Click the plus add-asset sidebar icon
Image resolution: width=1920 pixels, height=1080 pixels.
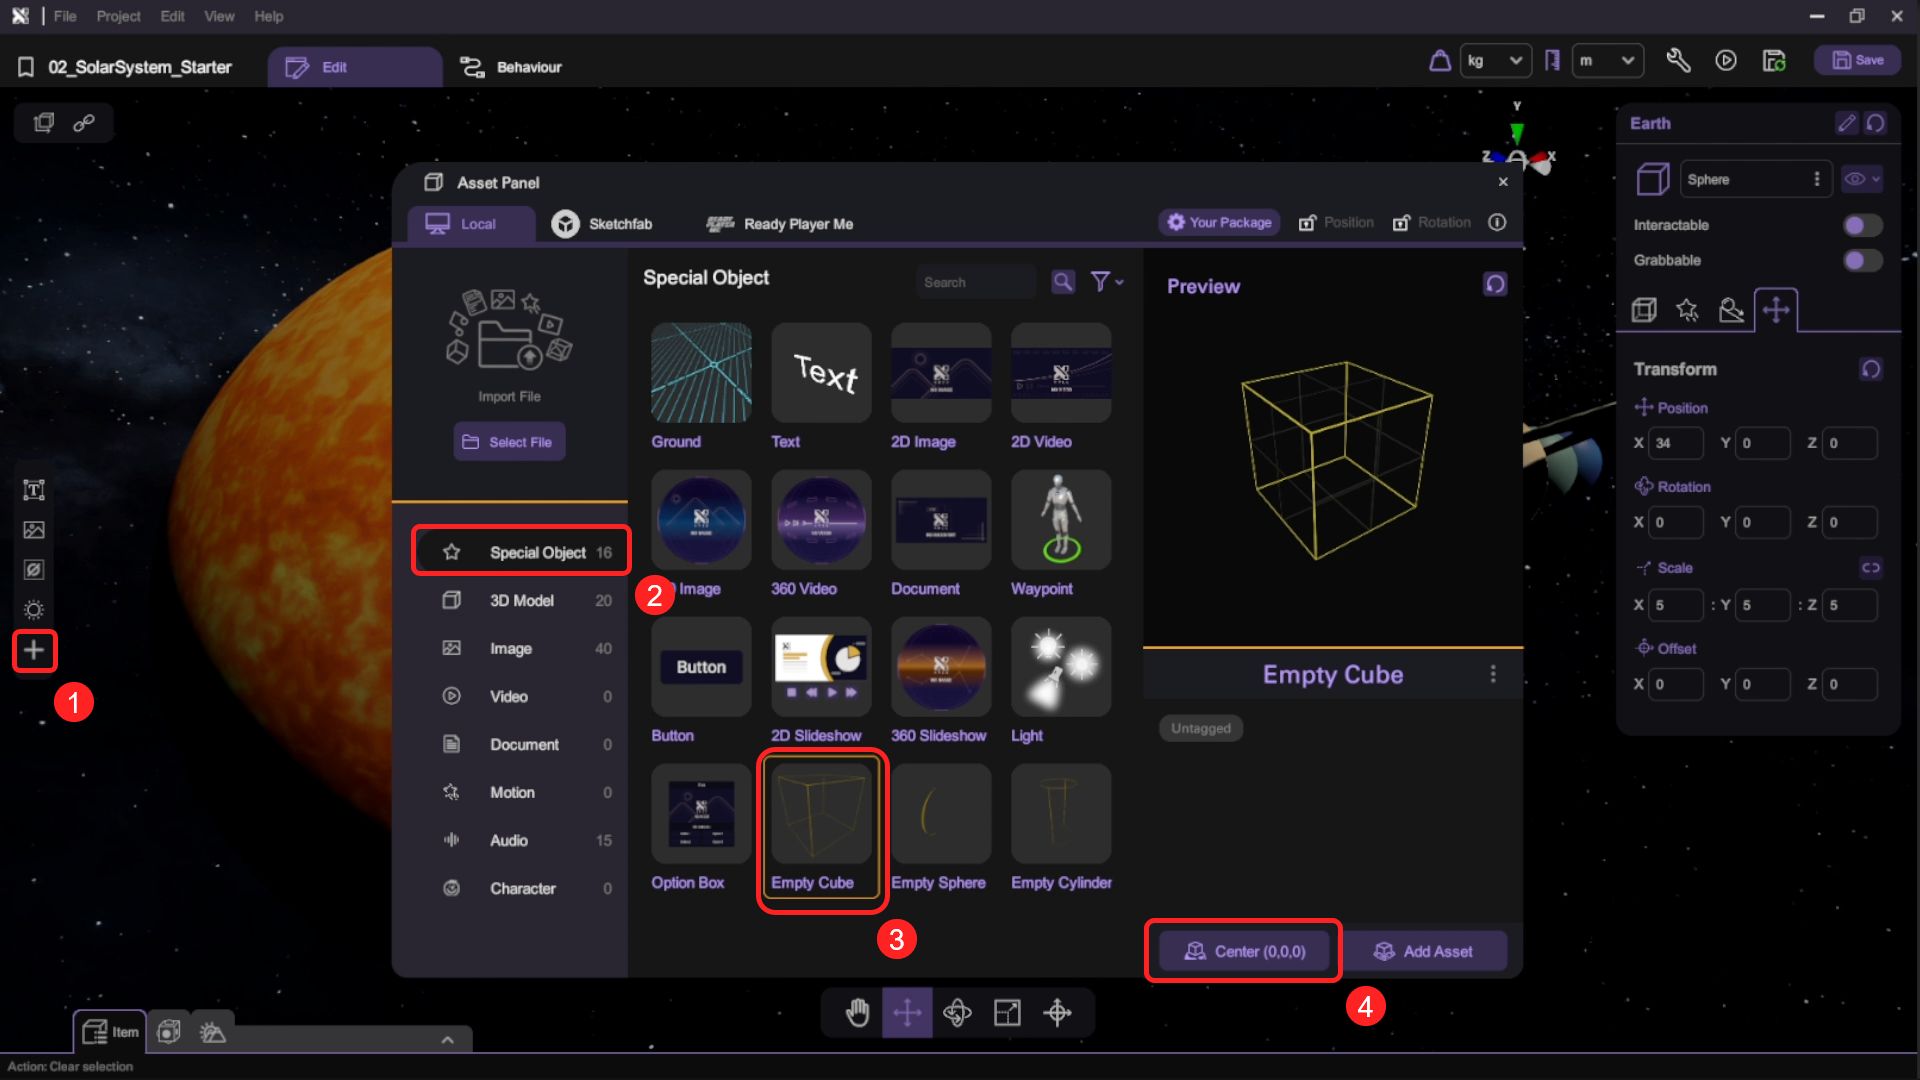[34, 650]
